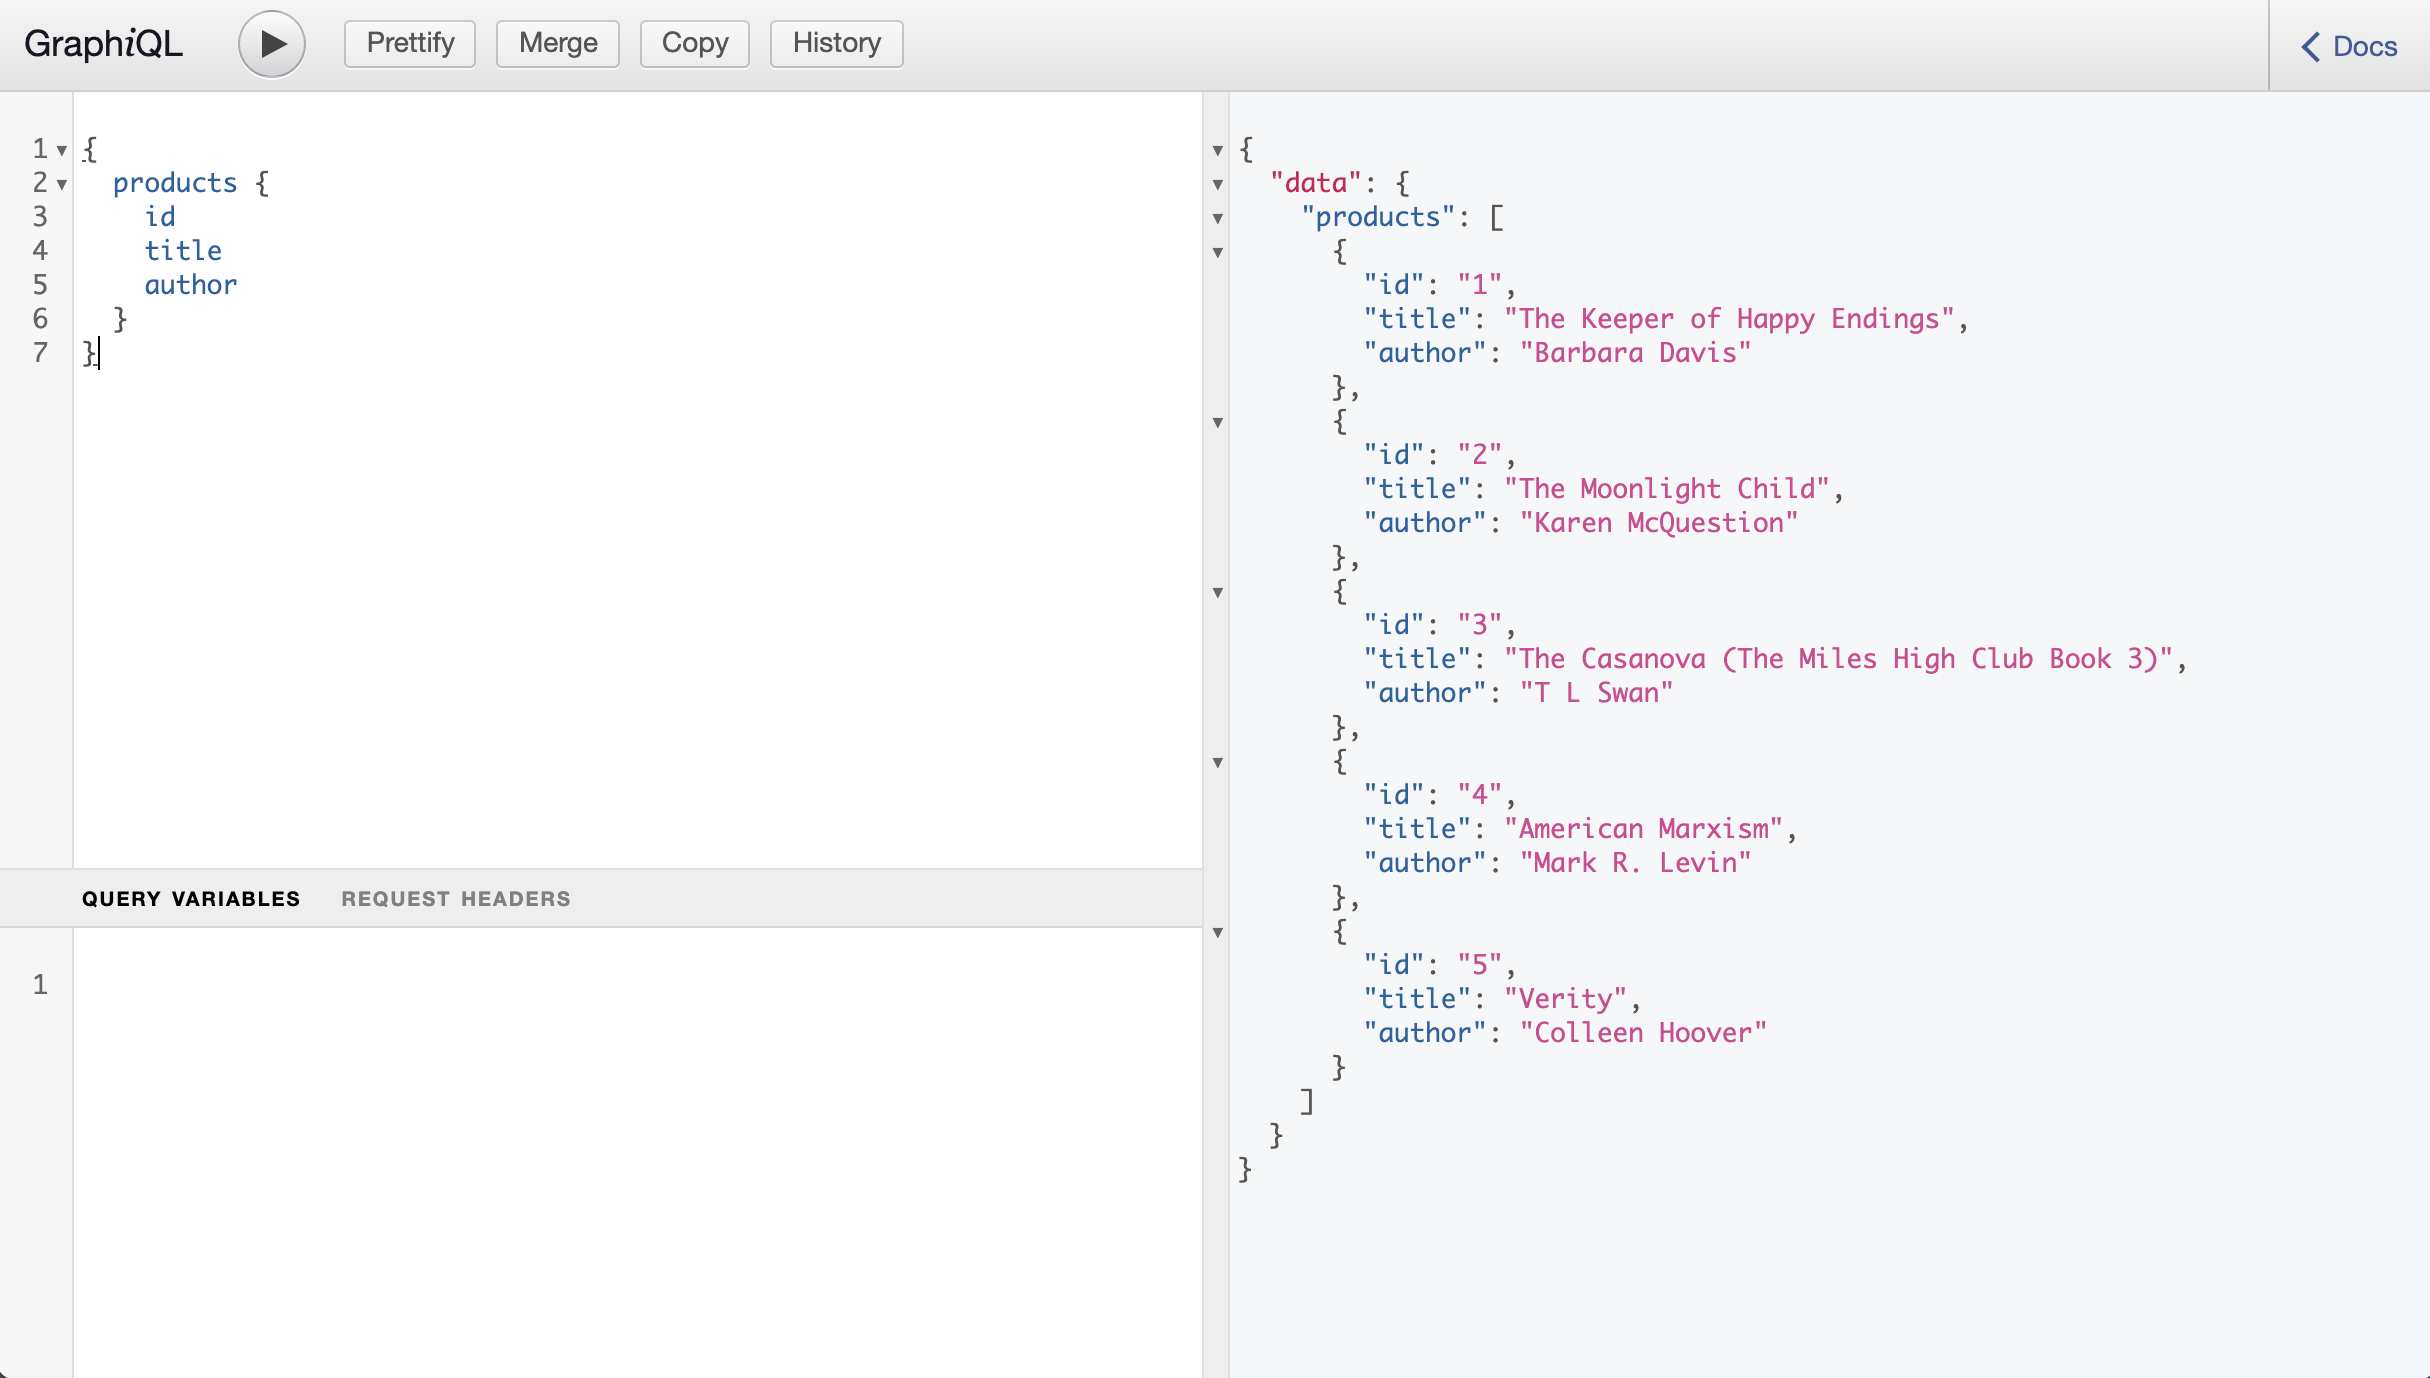Collapse the response entry for The Casanova book

pyautogui.click(x=1218, y=593)
